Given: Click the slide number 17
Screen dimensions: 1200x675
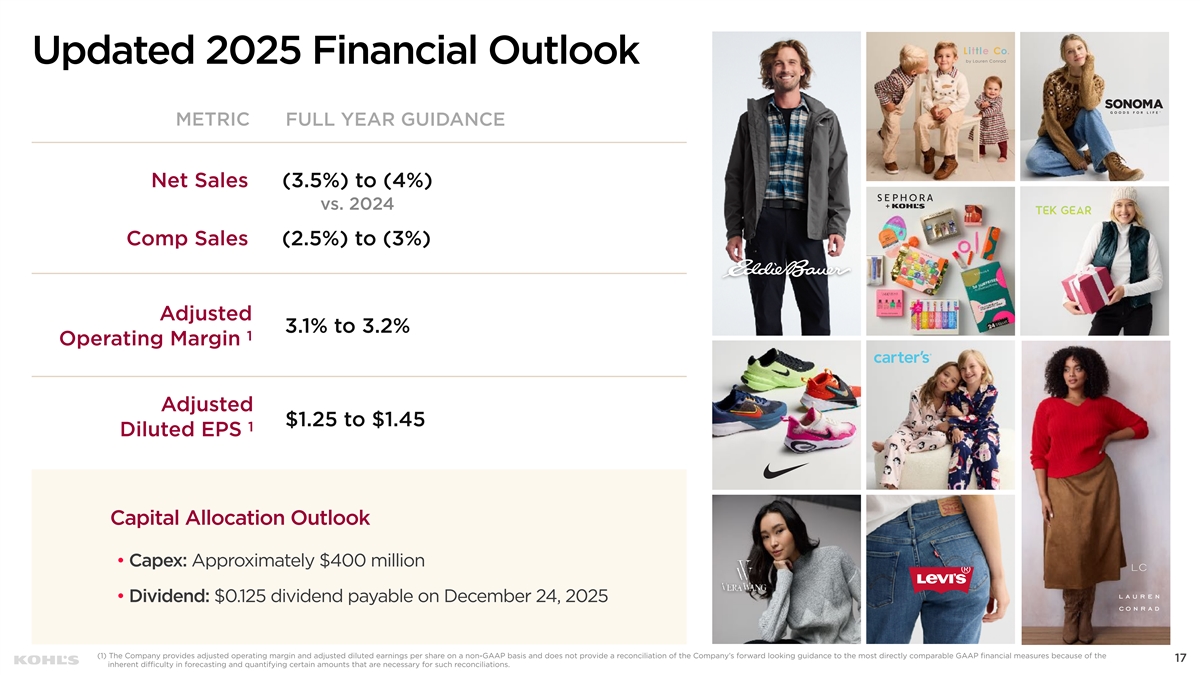Looking at the screenshot, I should pos(1180,658).
